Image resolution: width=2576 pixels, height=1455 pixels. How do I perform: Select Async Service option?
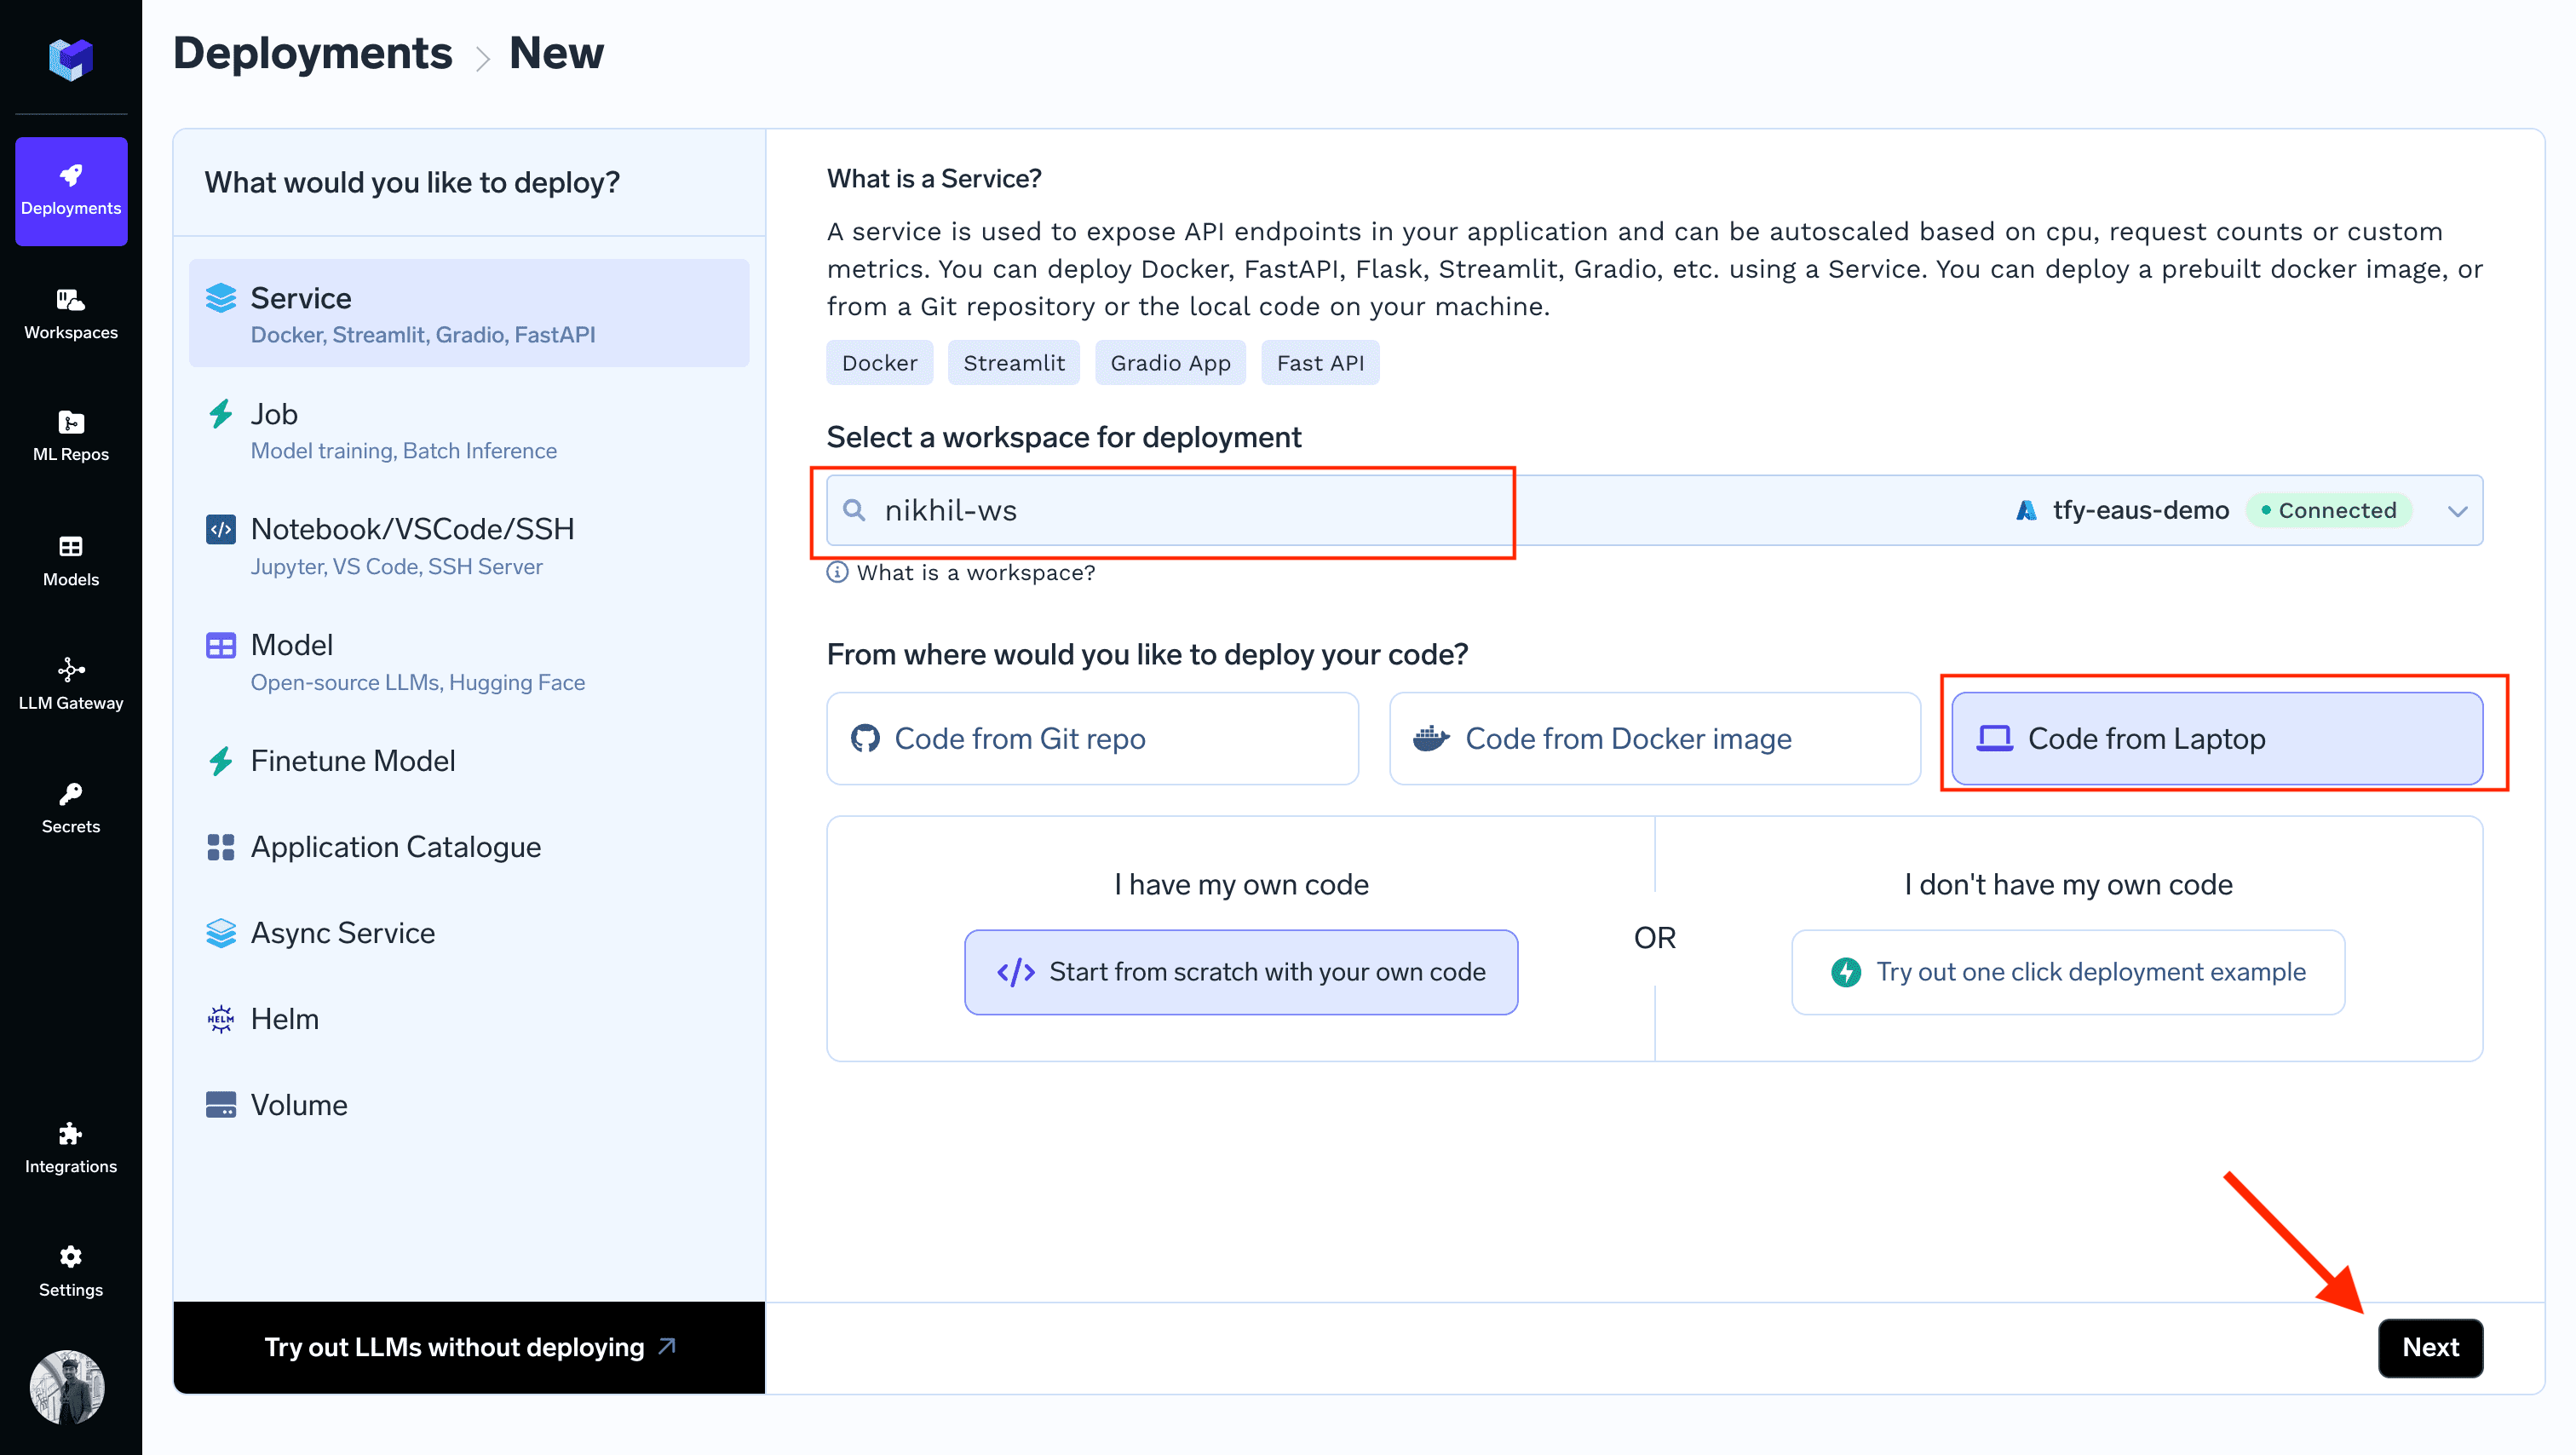pos(469,933)
